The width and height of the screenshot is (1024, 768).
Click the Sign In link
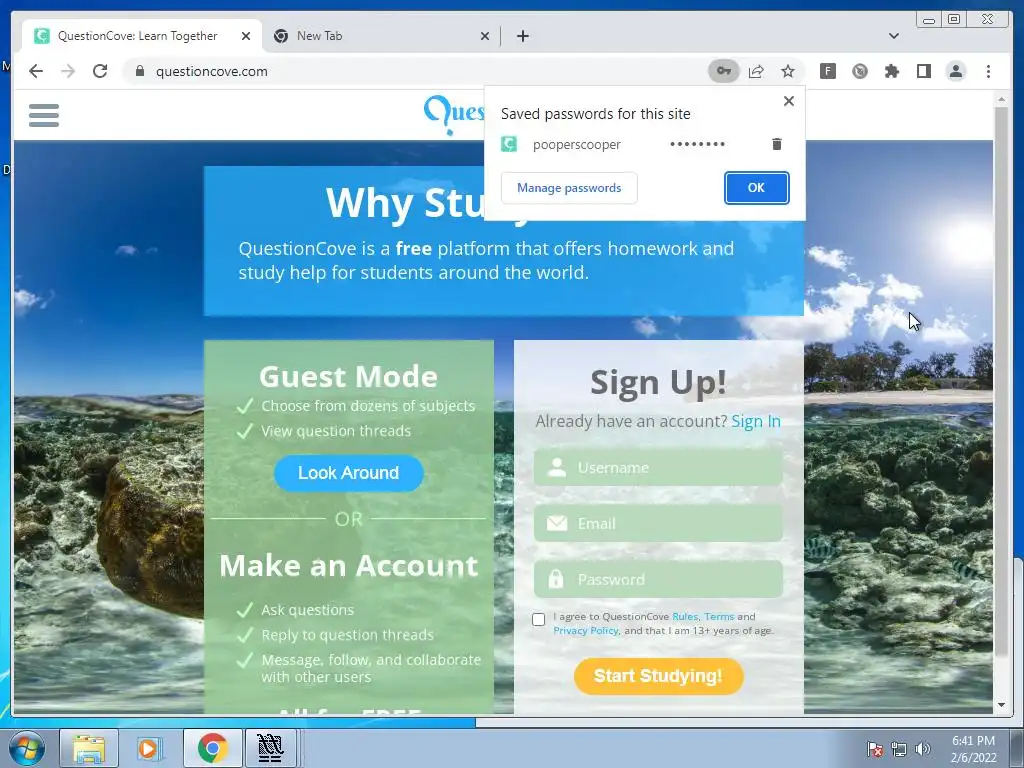point(756,421)
